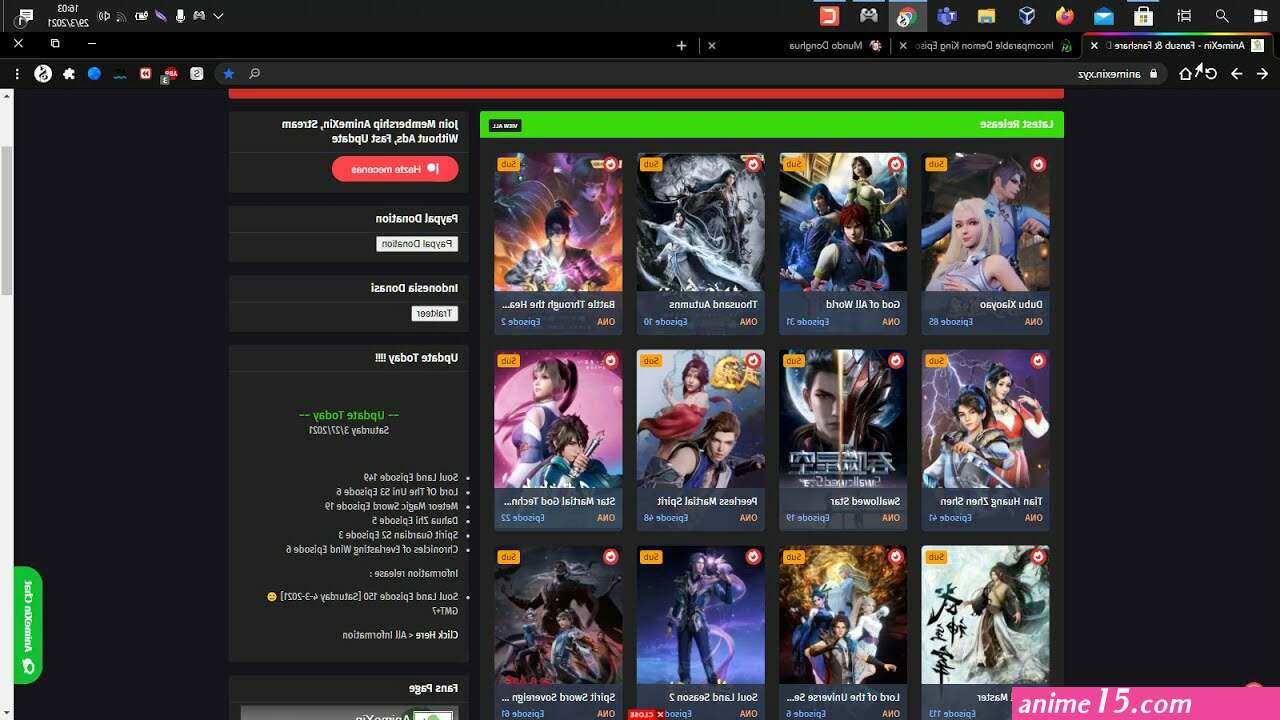Open the Soul Land Season 2 poster
Screen dimensions: 1280x720
[x=700, y=615]
